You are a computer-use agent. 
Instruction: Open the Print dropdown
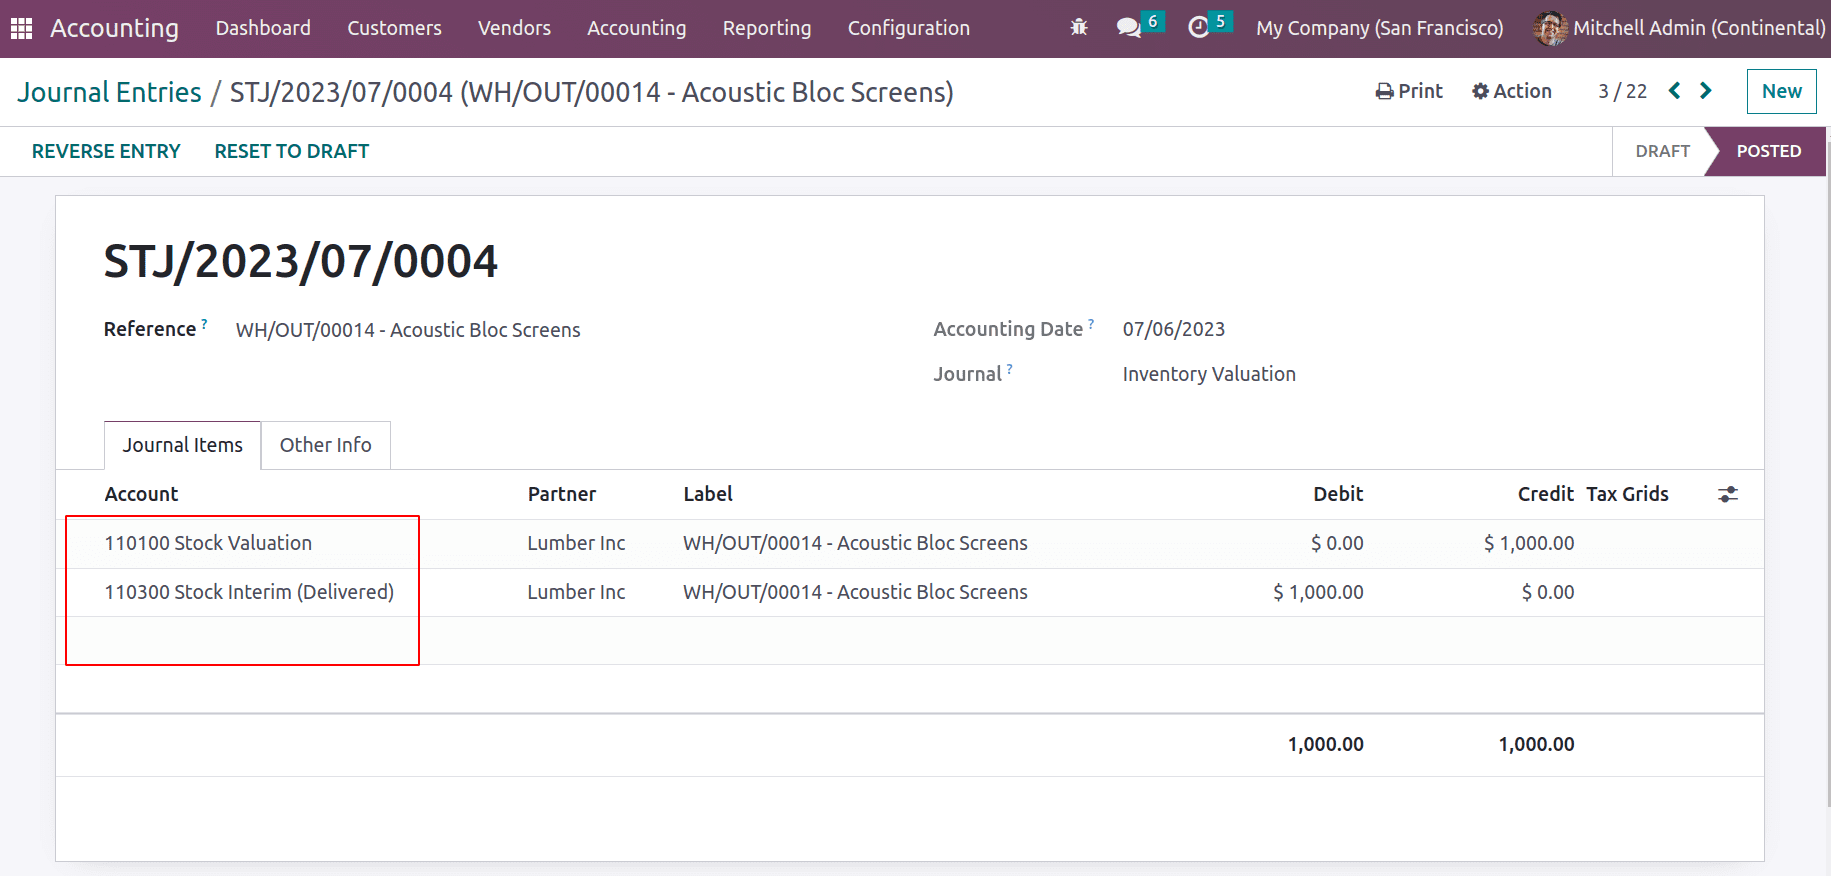pos(1409,91)
